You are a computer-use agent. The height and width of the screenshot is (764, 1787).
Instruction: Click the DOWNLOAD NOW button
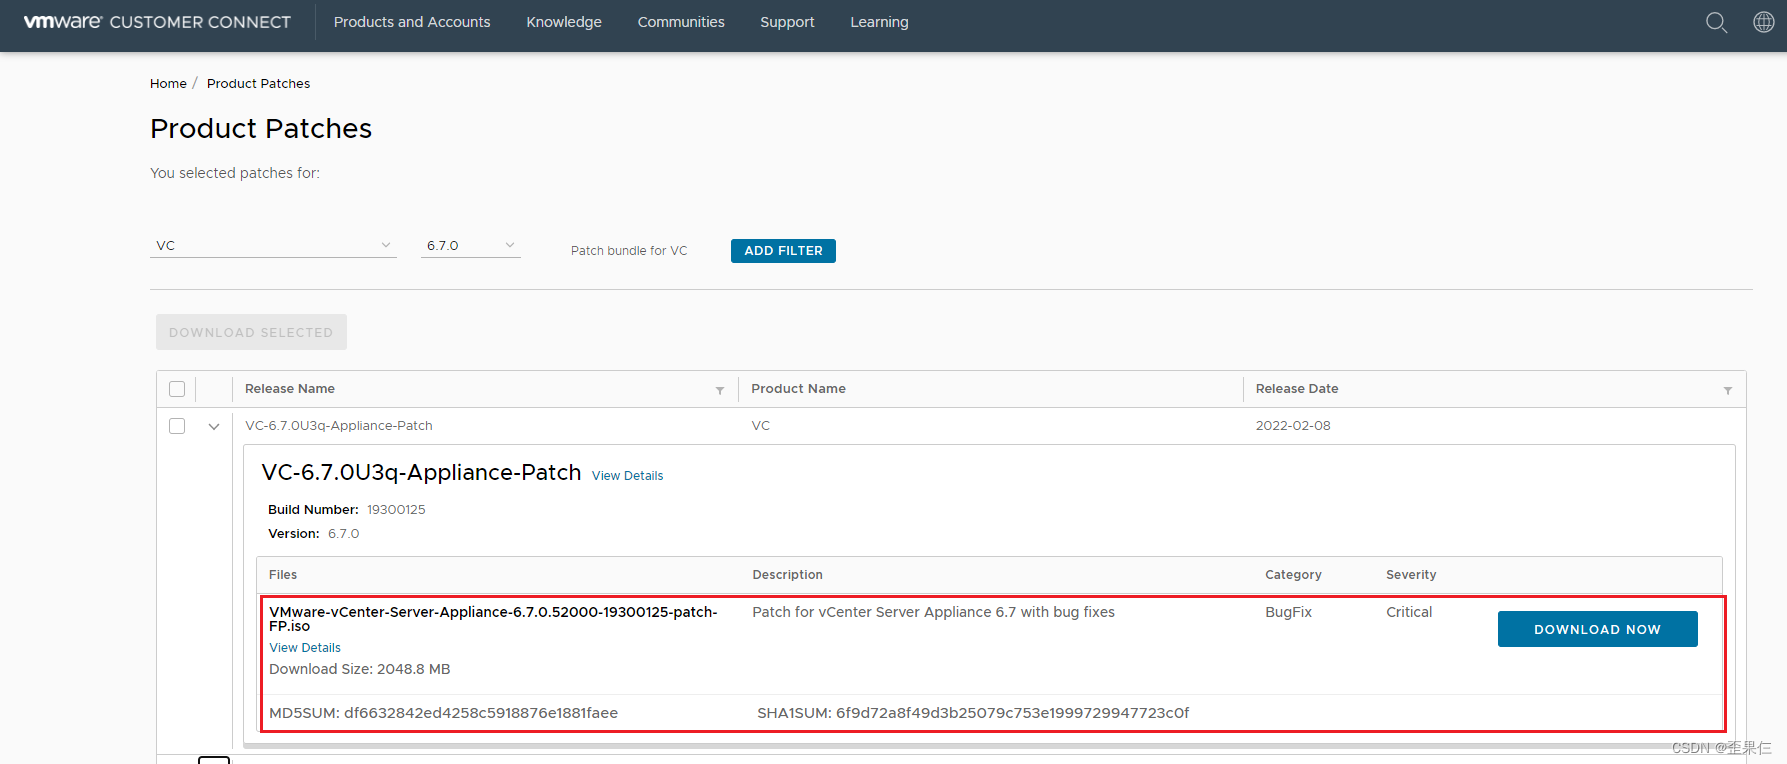tap(1597, 629)
